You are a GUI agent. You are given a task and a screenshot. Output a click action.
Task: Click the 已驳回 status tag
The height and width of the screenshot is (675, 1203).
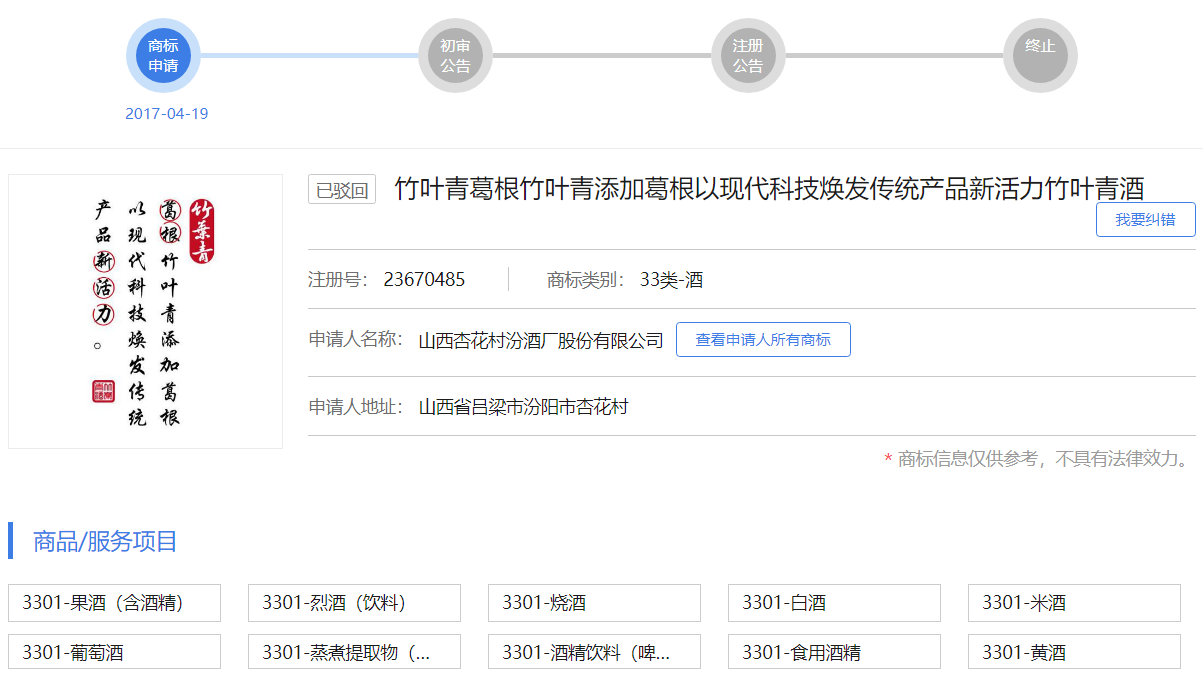pyautogui.click(x=342, y=190)
